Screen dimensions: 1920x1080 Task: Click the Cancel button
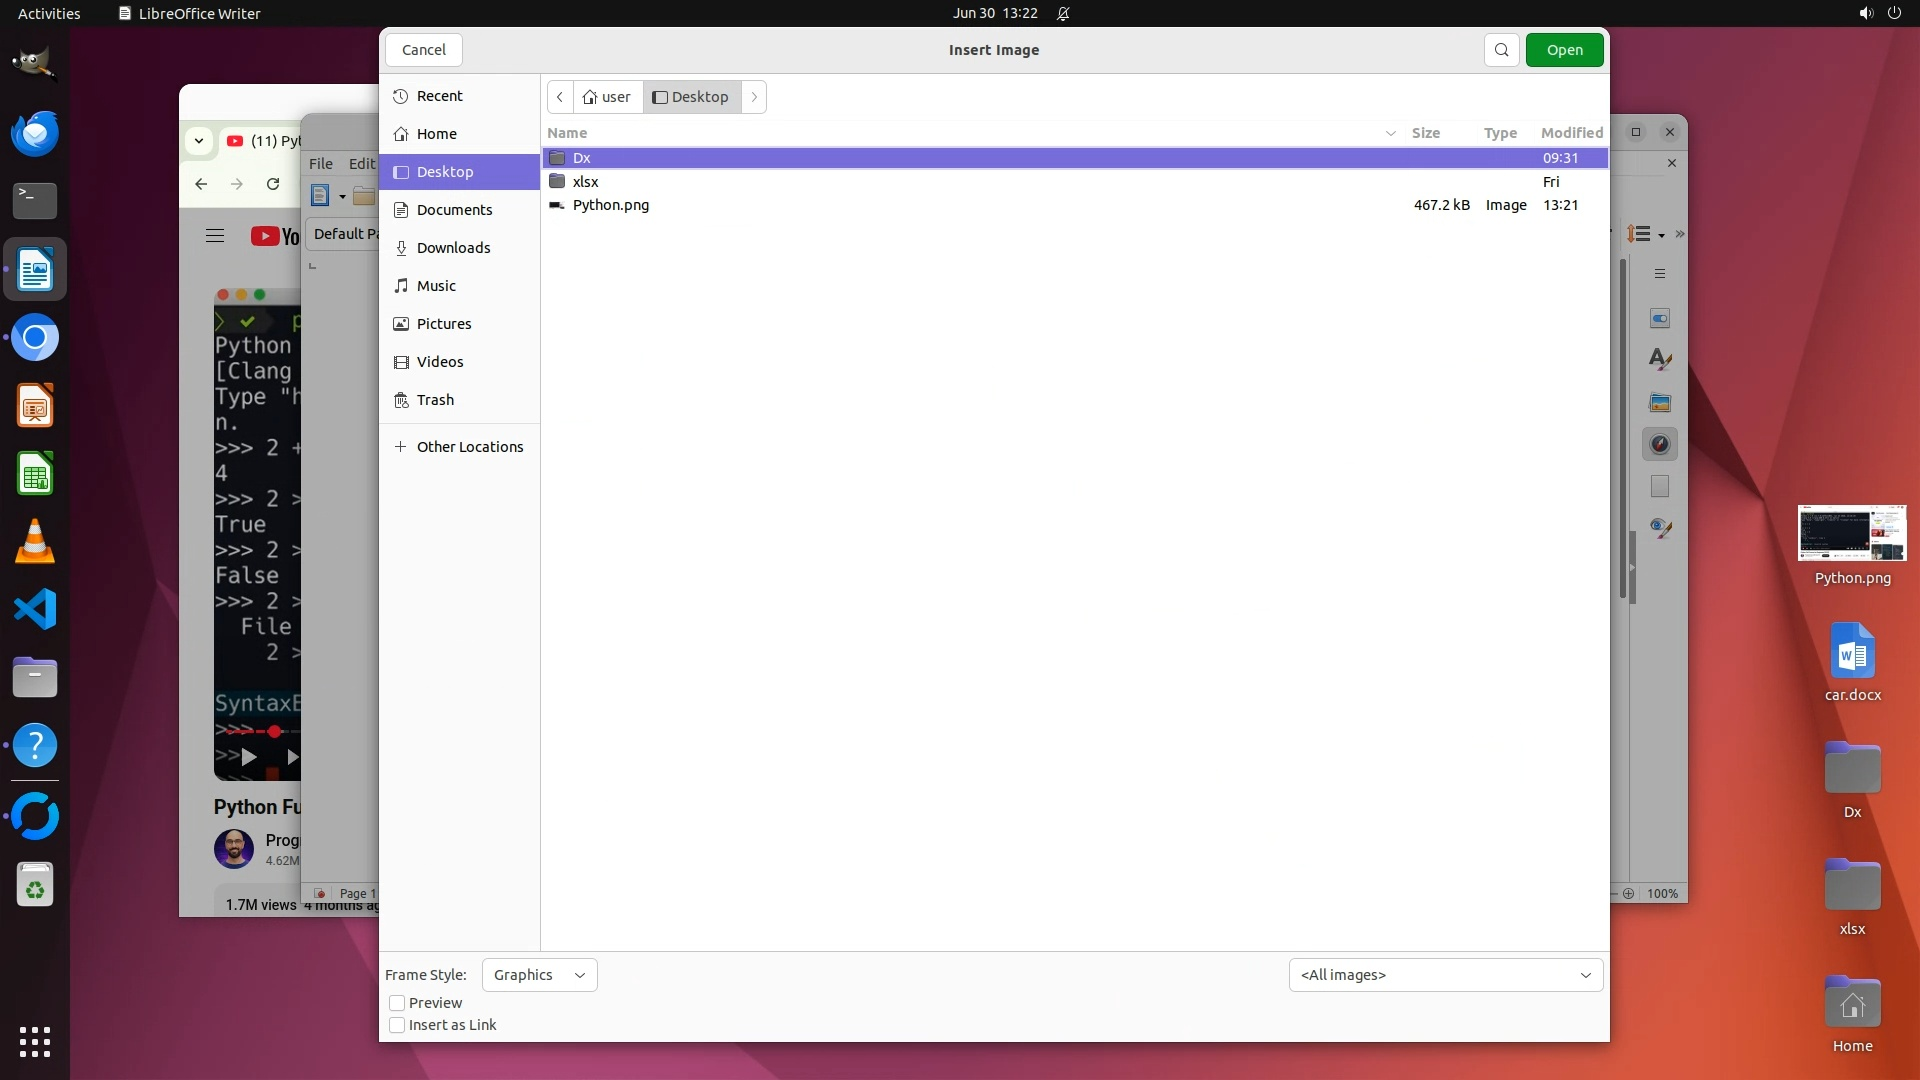(x=424, y=50)
